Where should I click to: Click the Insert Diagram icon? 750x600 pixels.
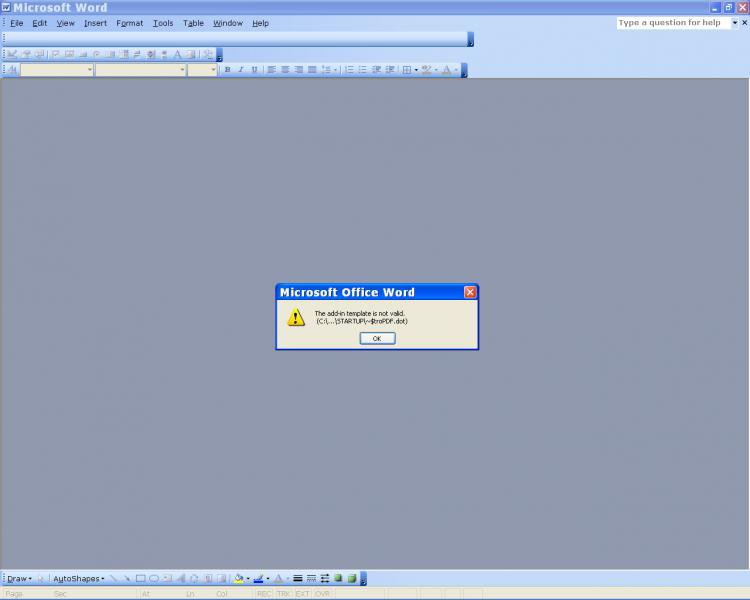pos(194,578)
